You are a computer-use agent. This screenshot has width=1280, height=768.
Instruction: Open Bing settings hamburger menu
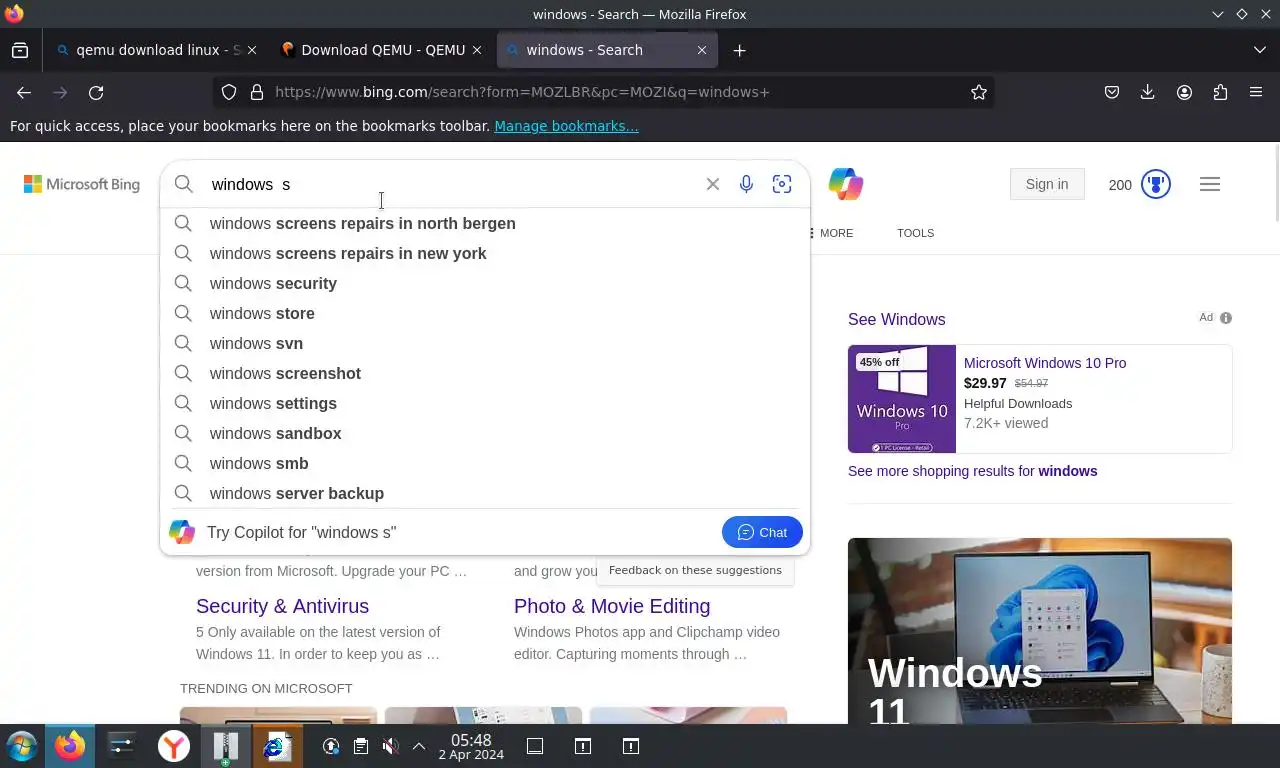(1210, 184)
